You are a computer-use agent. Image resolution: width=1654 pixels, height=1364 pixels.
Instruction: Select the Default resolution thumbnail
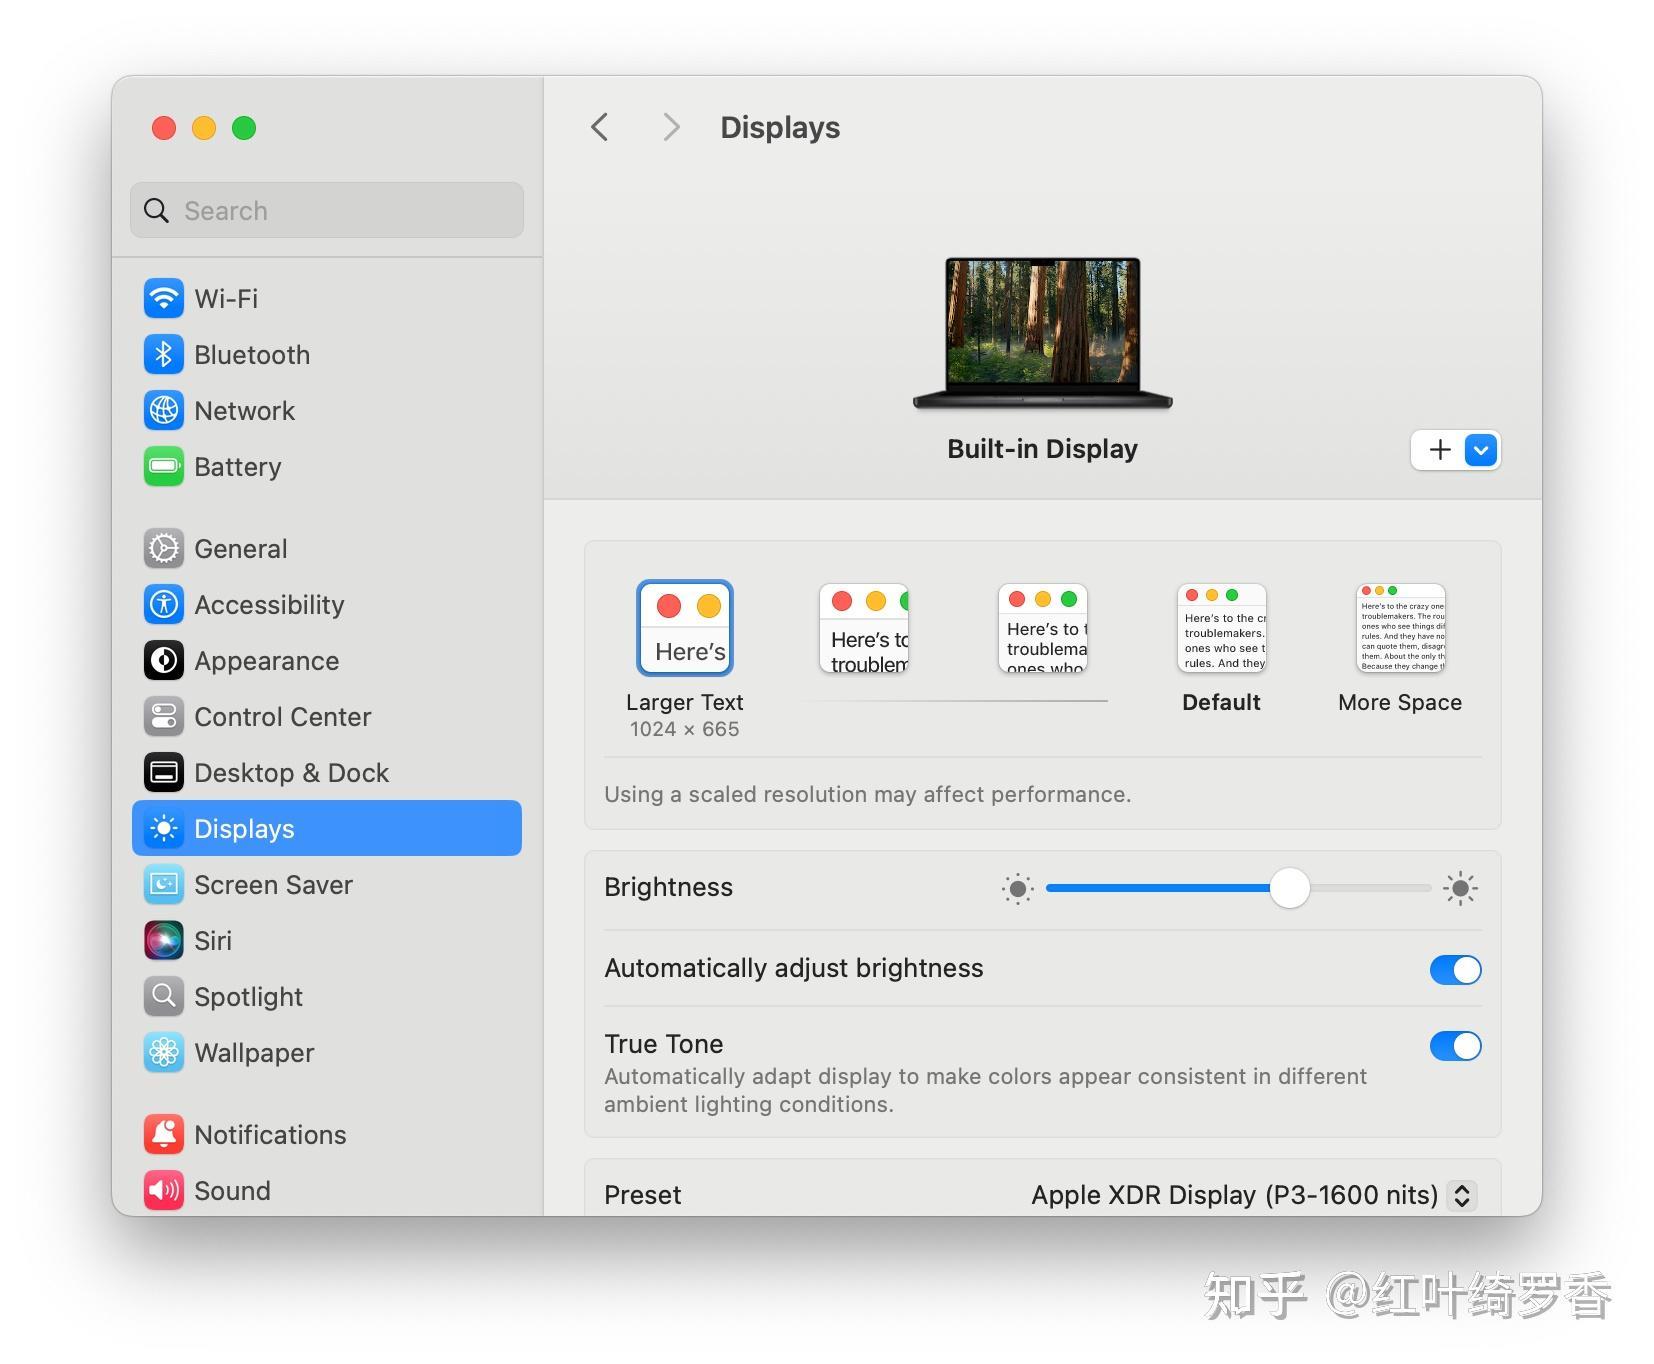[1221, 628]
